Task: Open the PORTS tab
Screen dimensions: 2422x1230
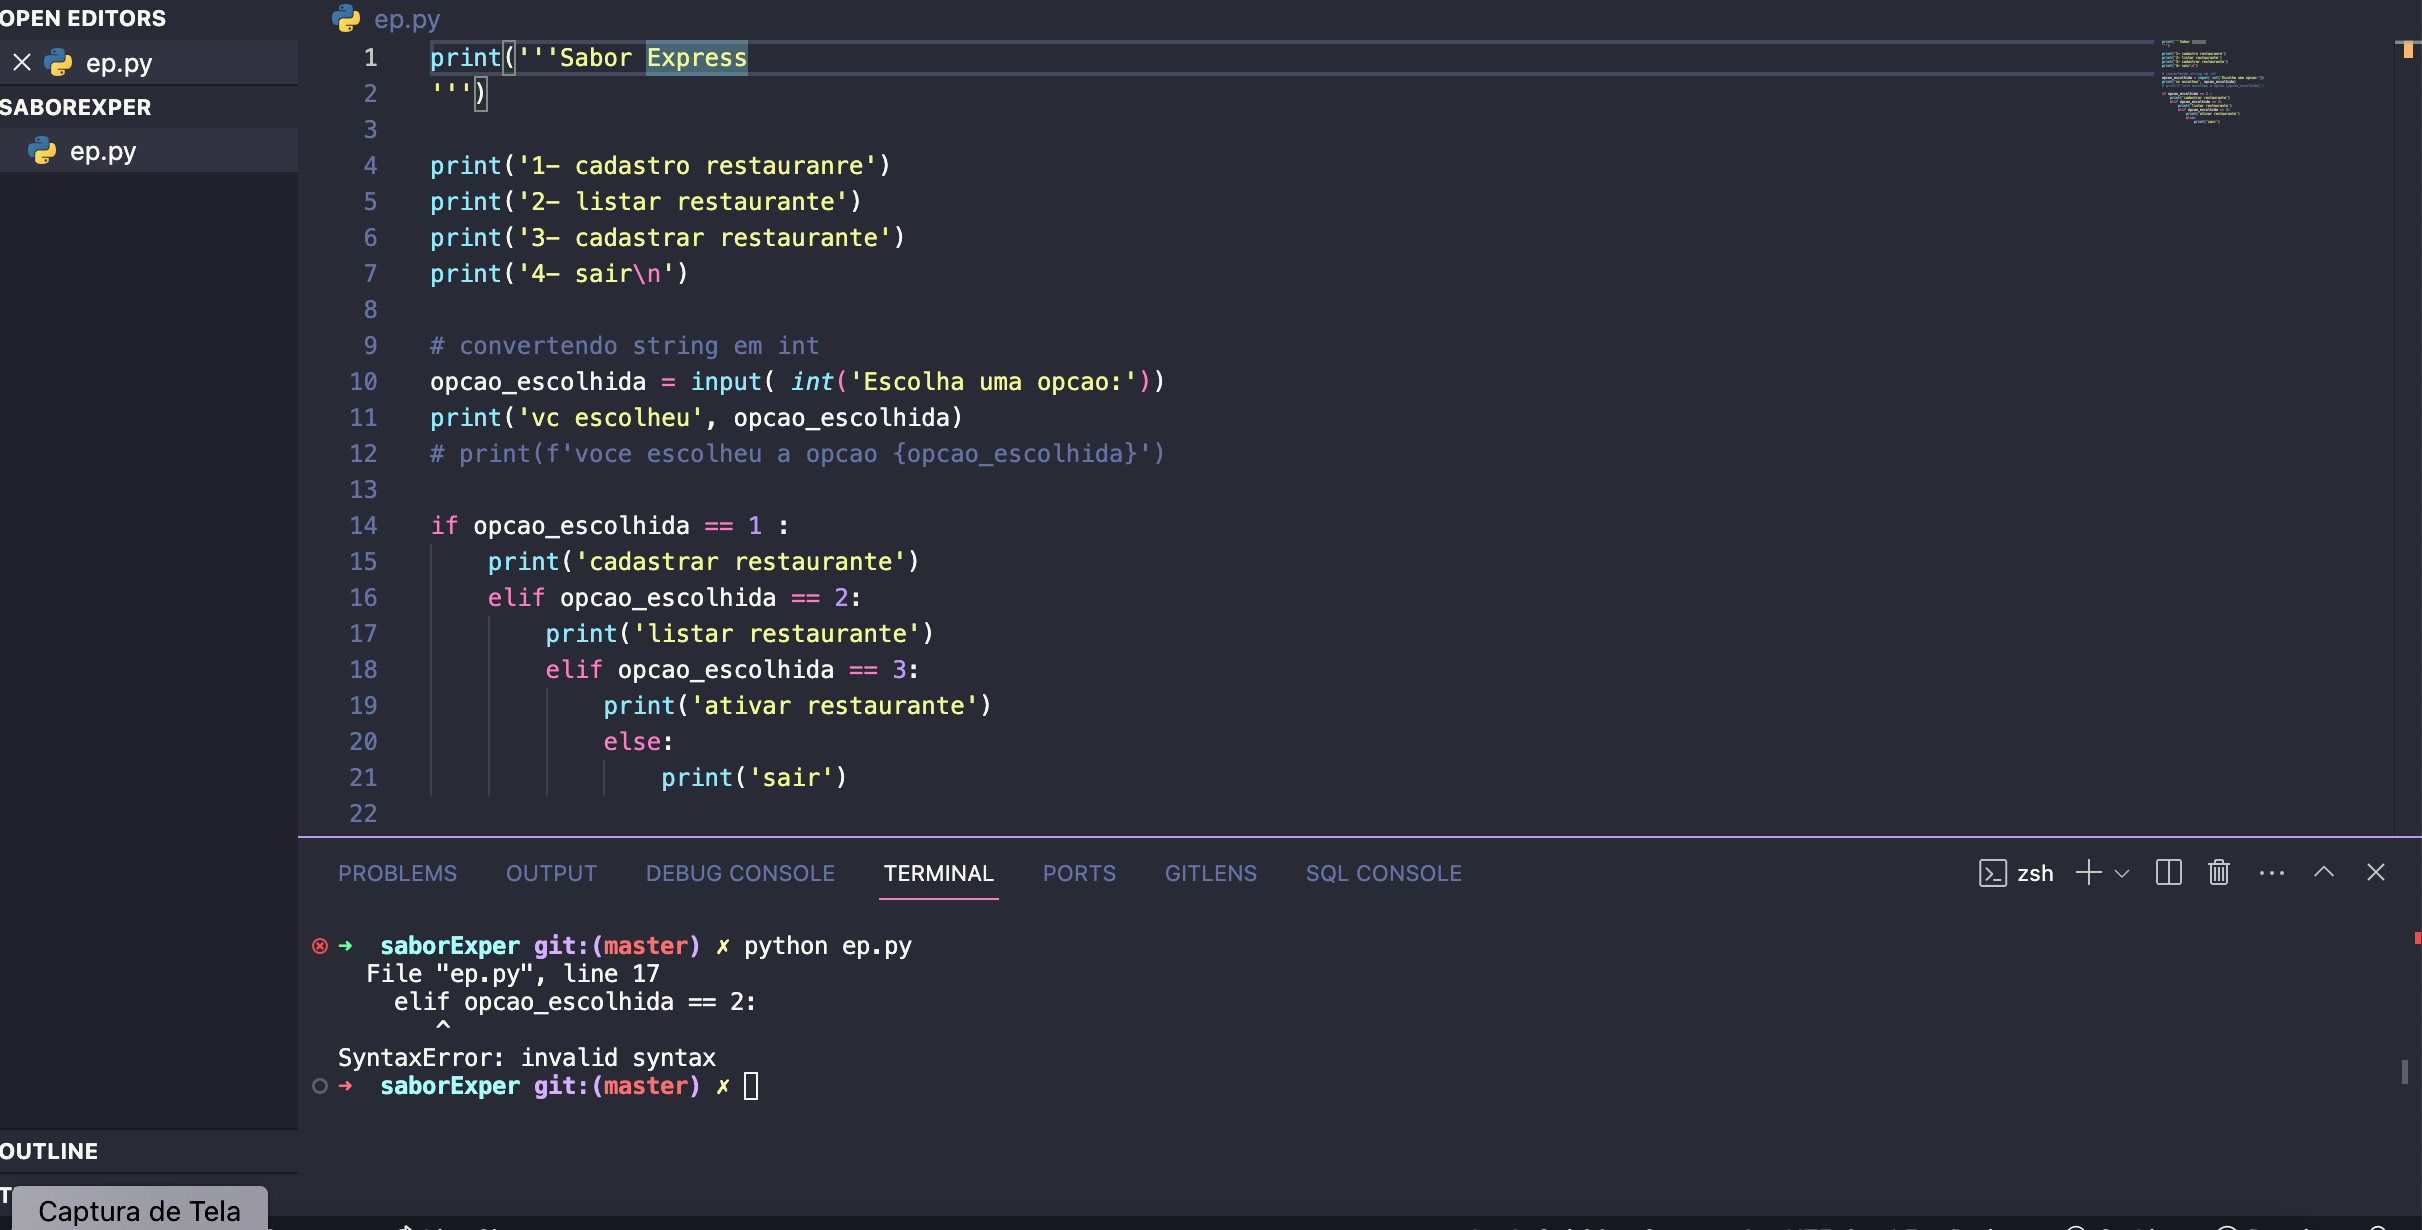Action: click(x=1079, y=873)
